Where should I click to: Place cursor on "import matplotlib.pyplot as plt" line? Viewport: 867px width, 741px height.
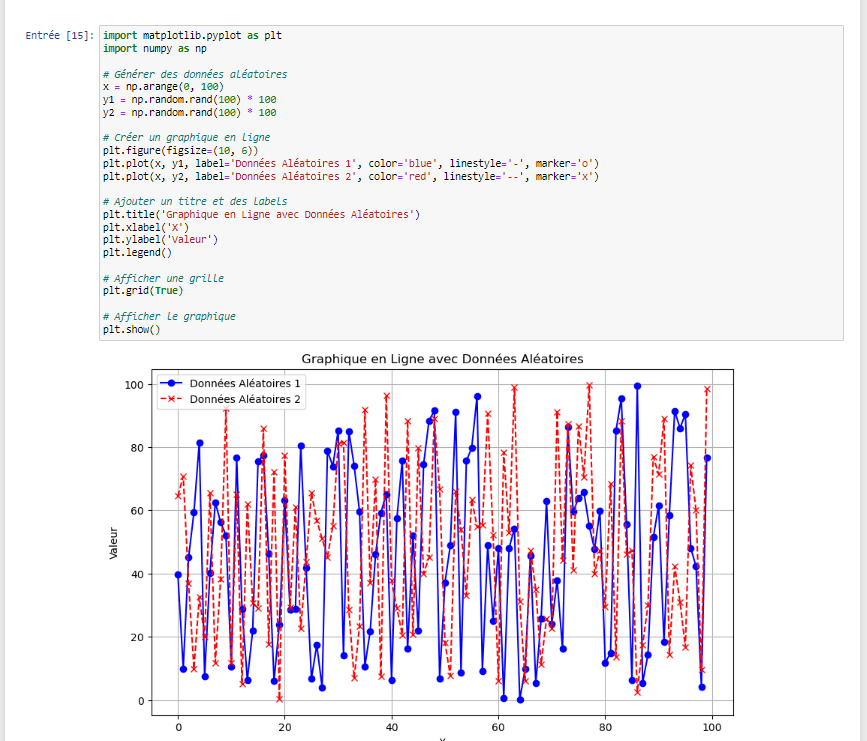pyautogui.click(x=192, y=35)
